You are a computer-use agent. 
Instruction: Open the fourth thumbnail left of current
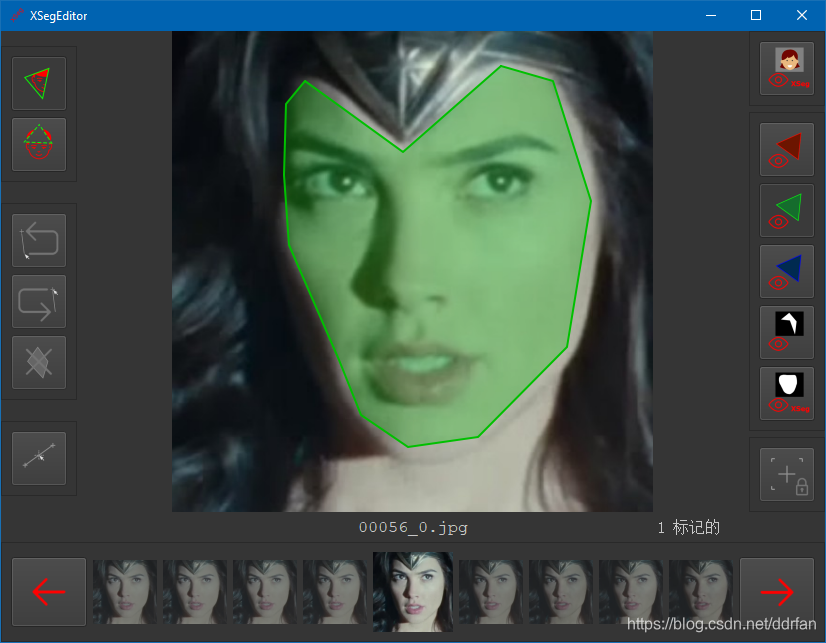(335, 592)
